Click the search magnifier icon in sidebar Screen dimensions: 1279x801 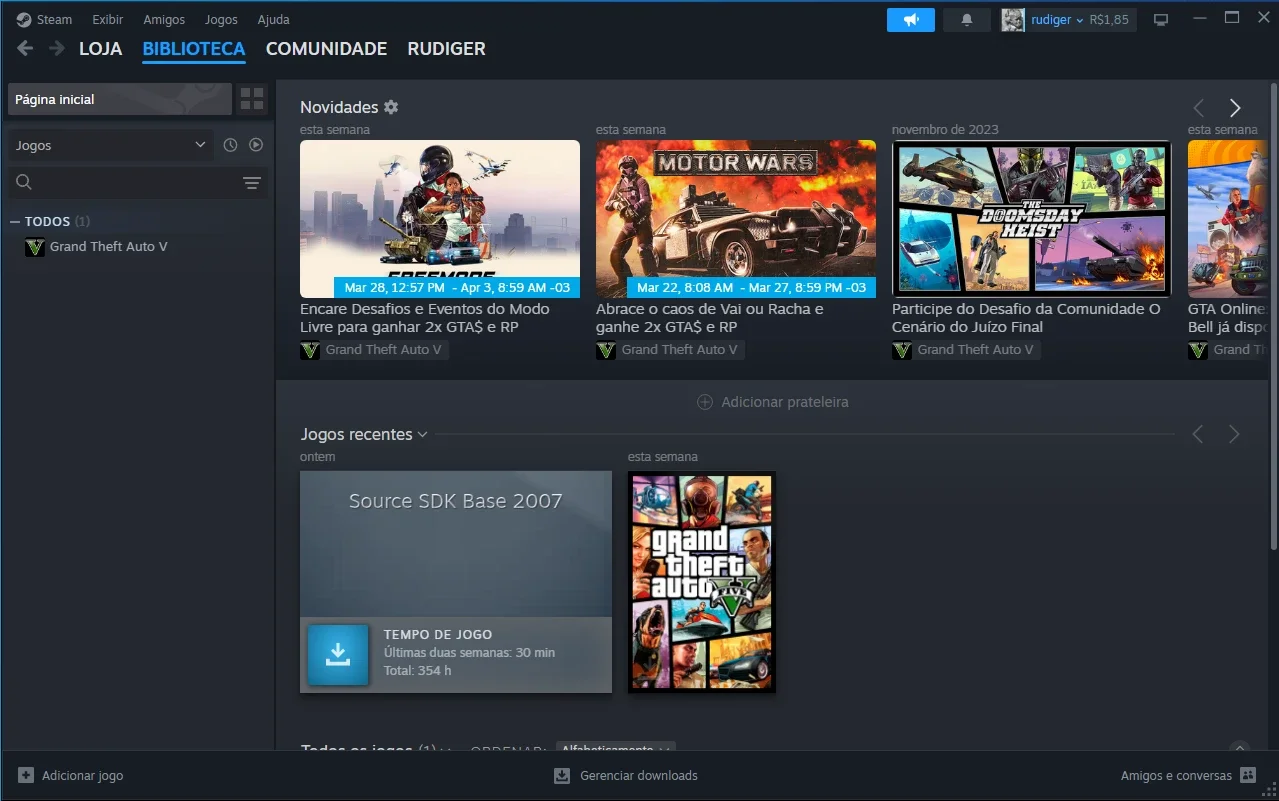pyautogui.click(x=24, y=182)
